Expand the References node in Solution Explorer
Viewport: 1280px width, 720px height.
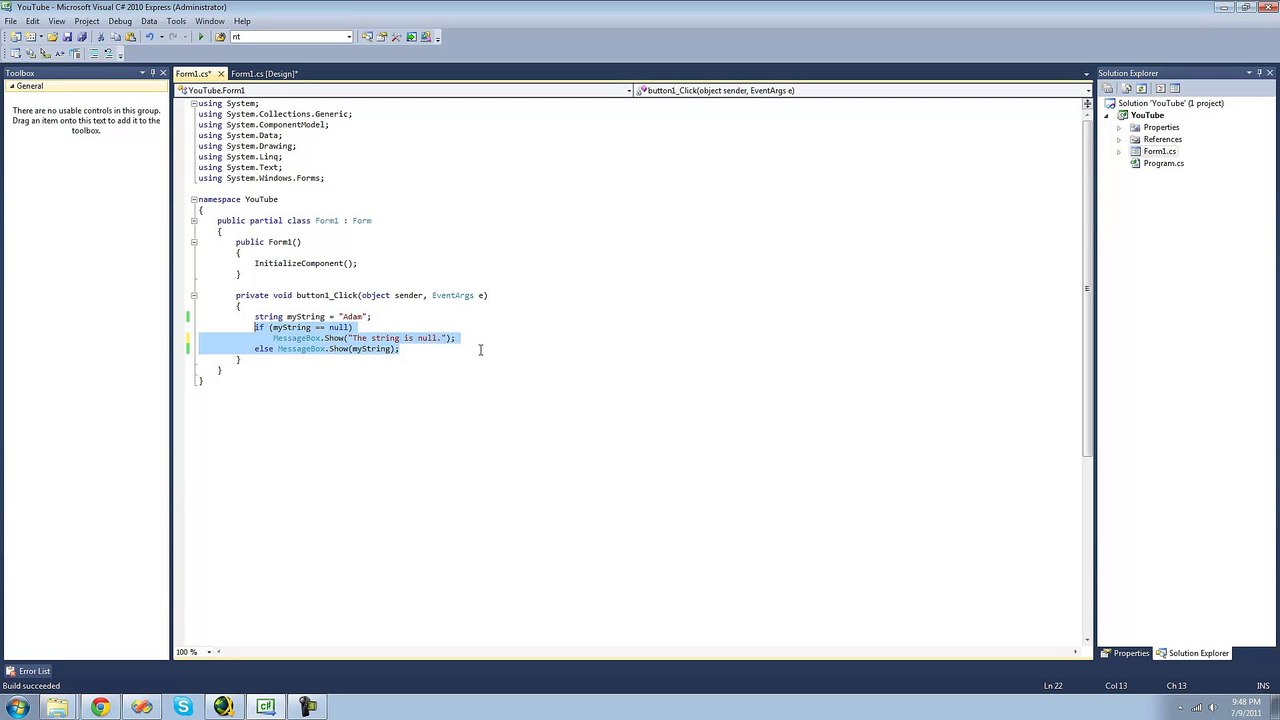click(x=1119, y=140)
